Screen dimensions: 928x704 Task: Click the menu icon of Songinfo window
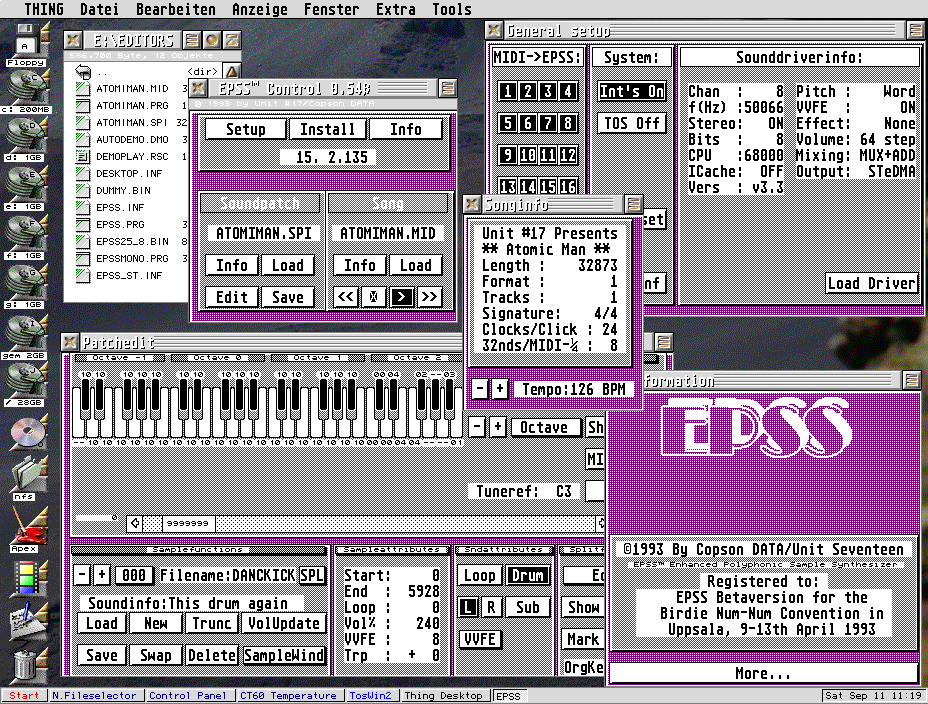tap(634, 204)
